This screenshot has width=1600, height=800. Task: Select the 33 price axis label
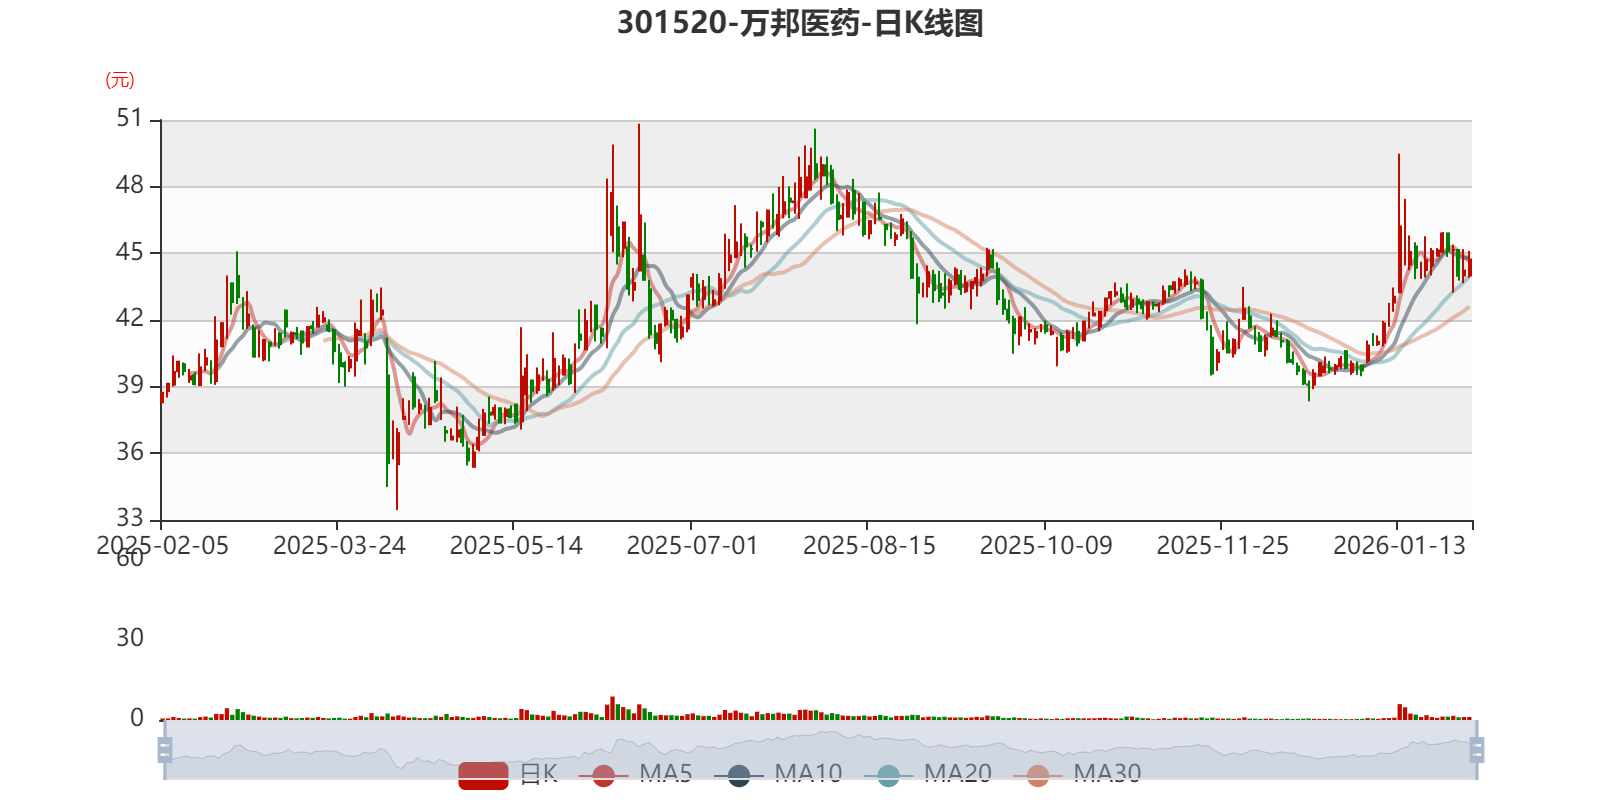(130, 518)
